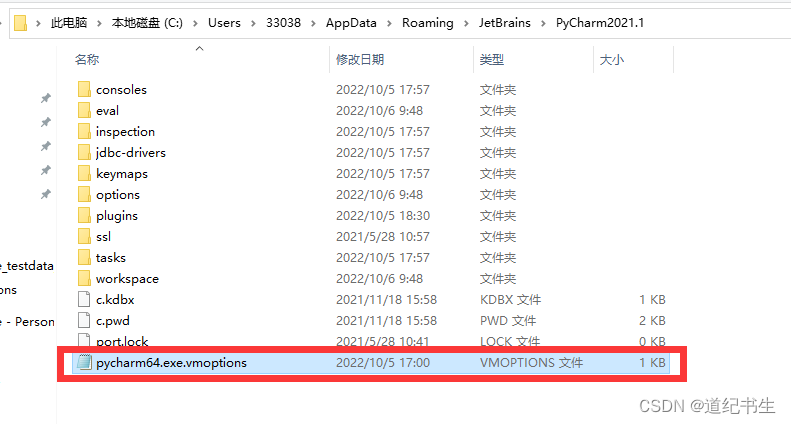Viewport: 791px width, 424px height.
Task: Click the plugins folder icon
Action: [x=84, y=216]
